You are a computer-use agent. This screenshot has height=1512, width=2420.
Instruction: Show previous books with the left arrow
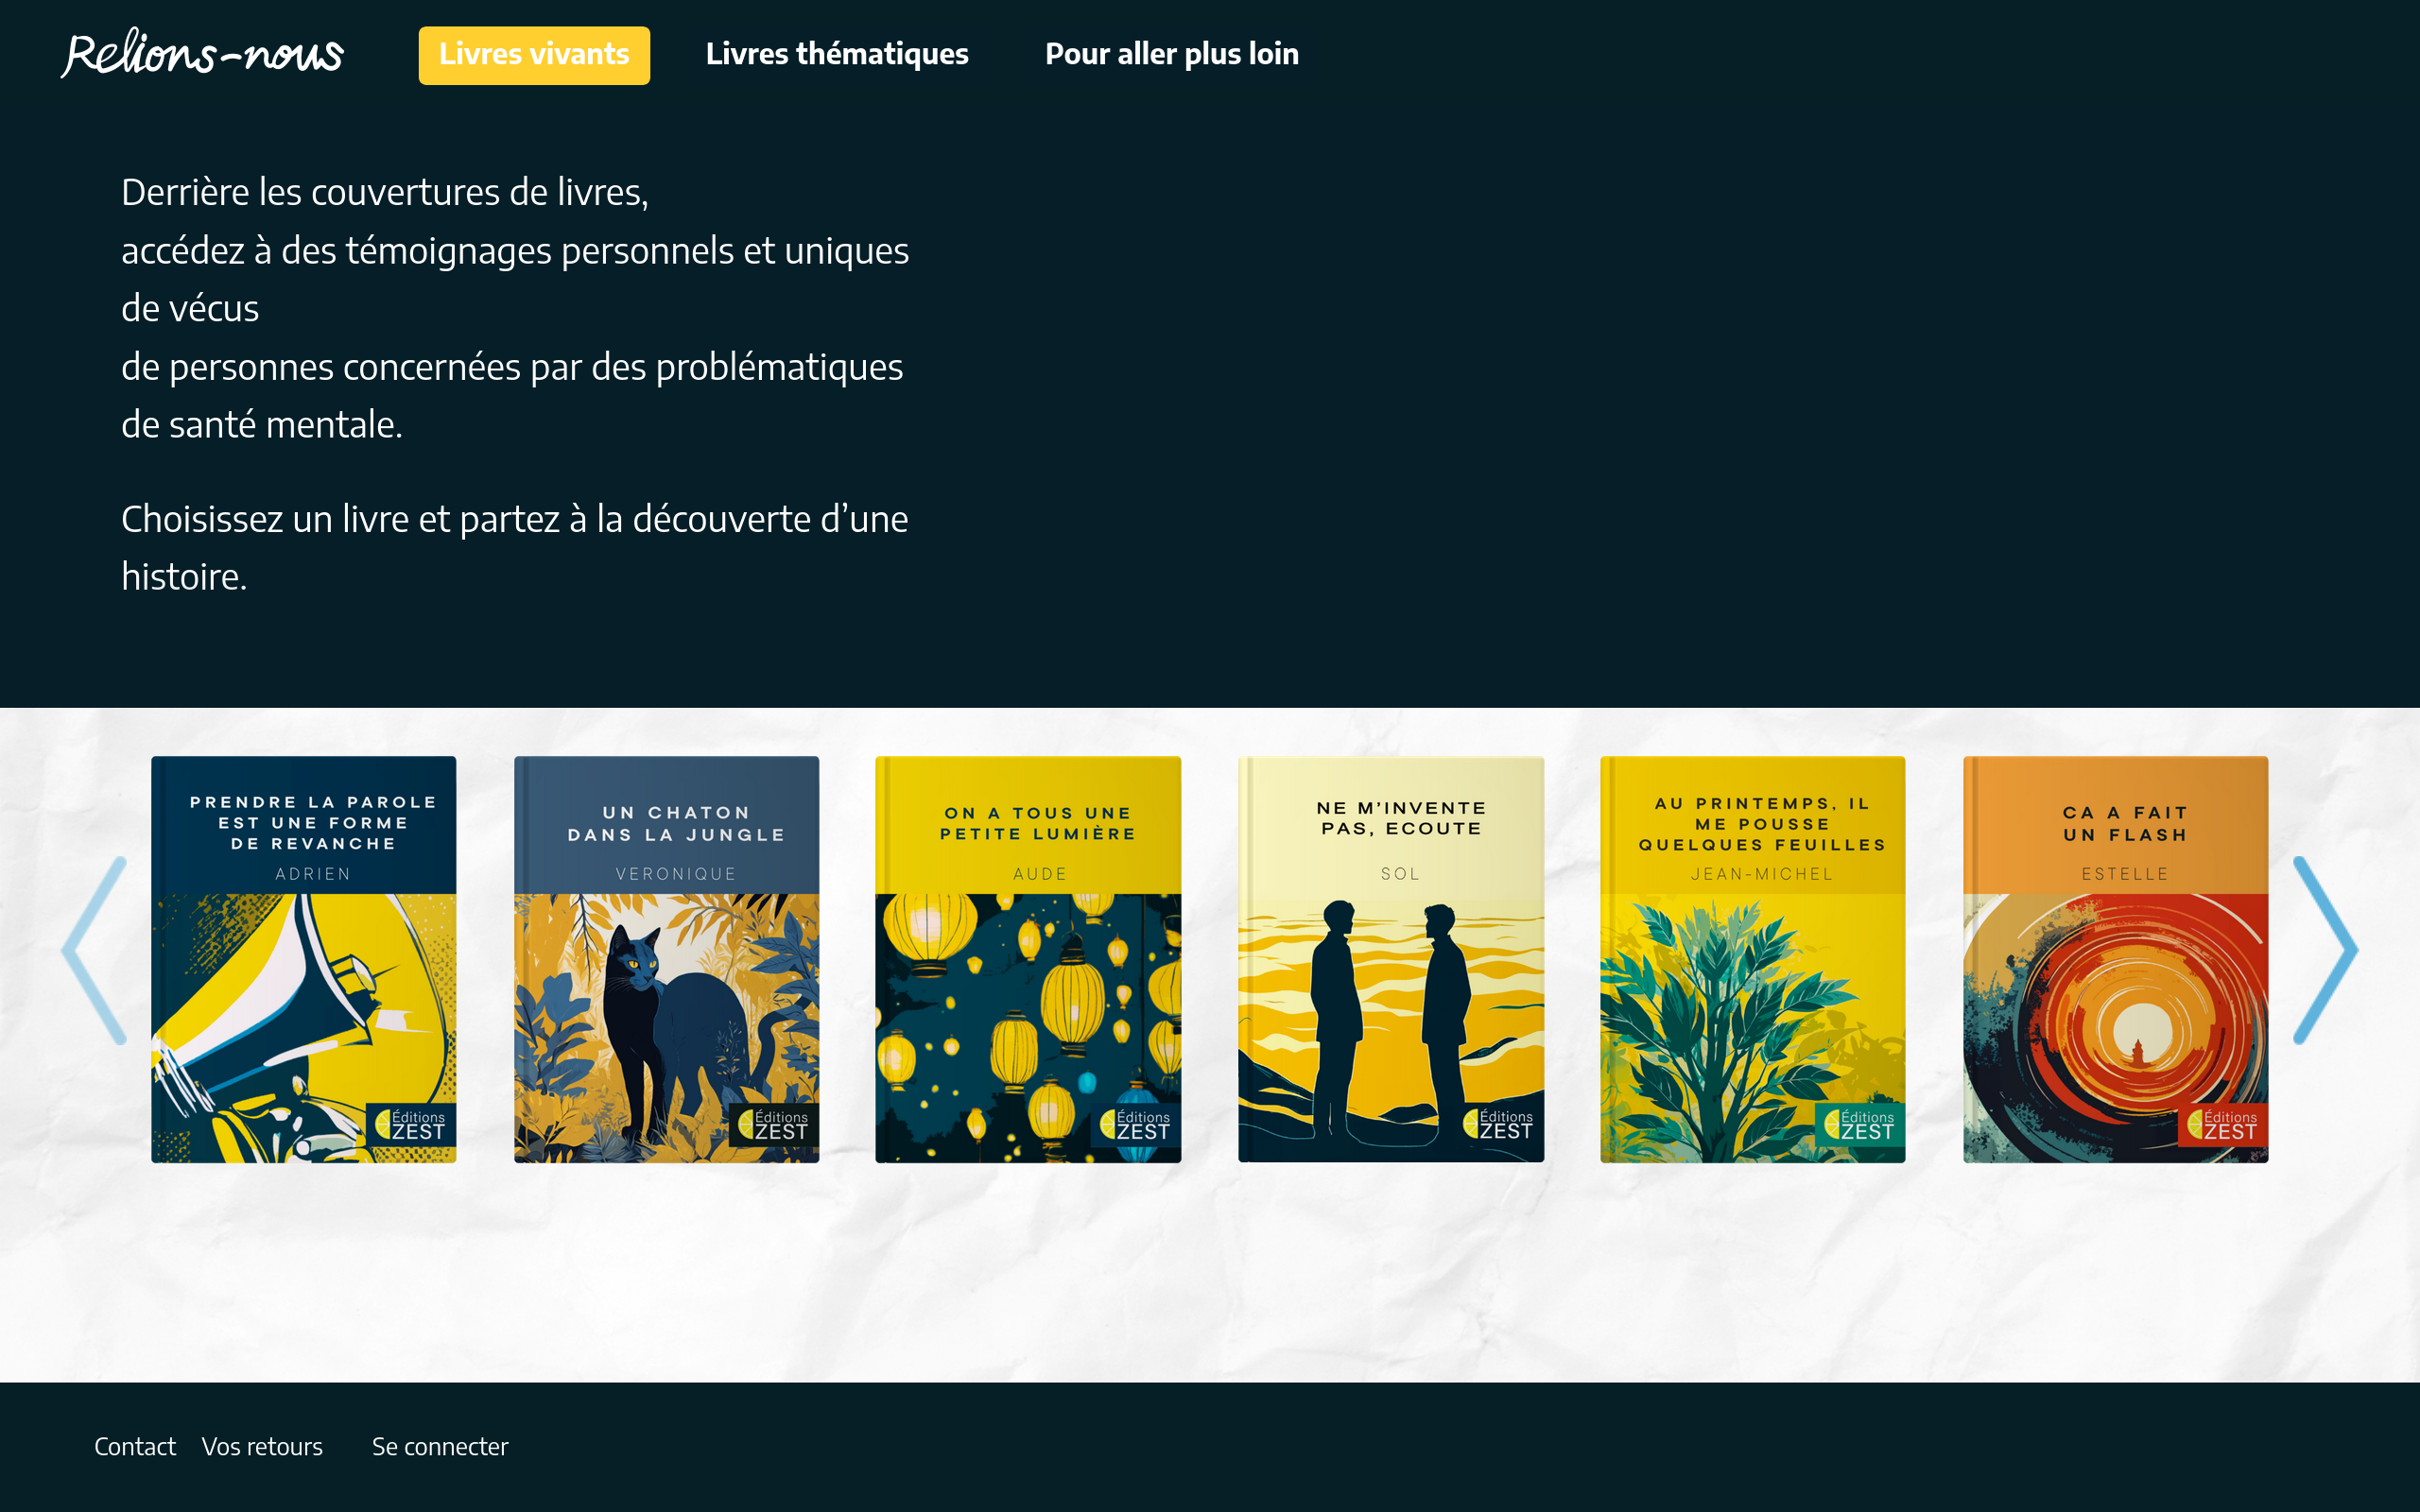[95, 950]
